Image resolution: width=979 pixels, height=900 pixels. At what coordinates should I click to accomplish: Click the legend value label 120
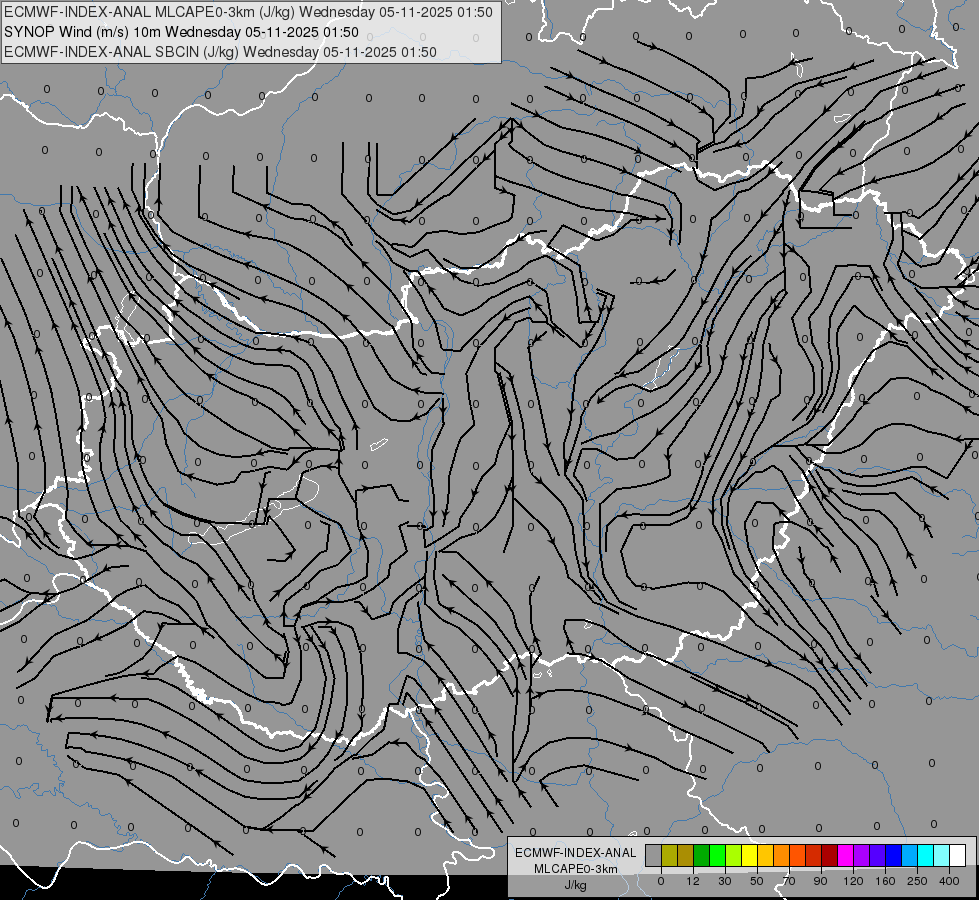[853, 881]
